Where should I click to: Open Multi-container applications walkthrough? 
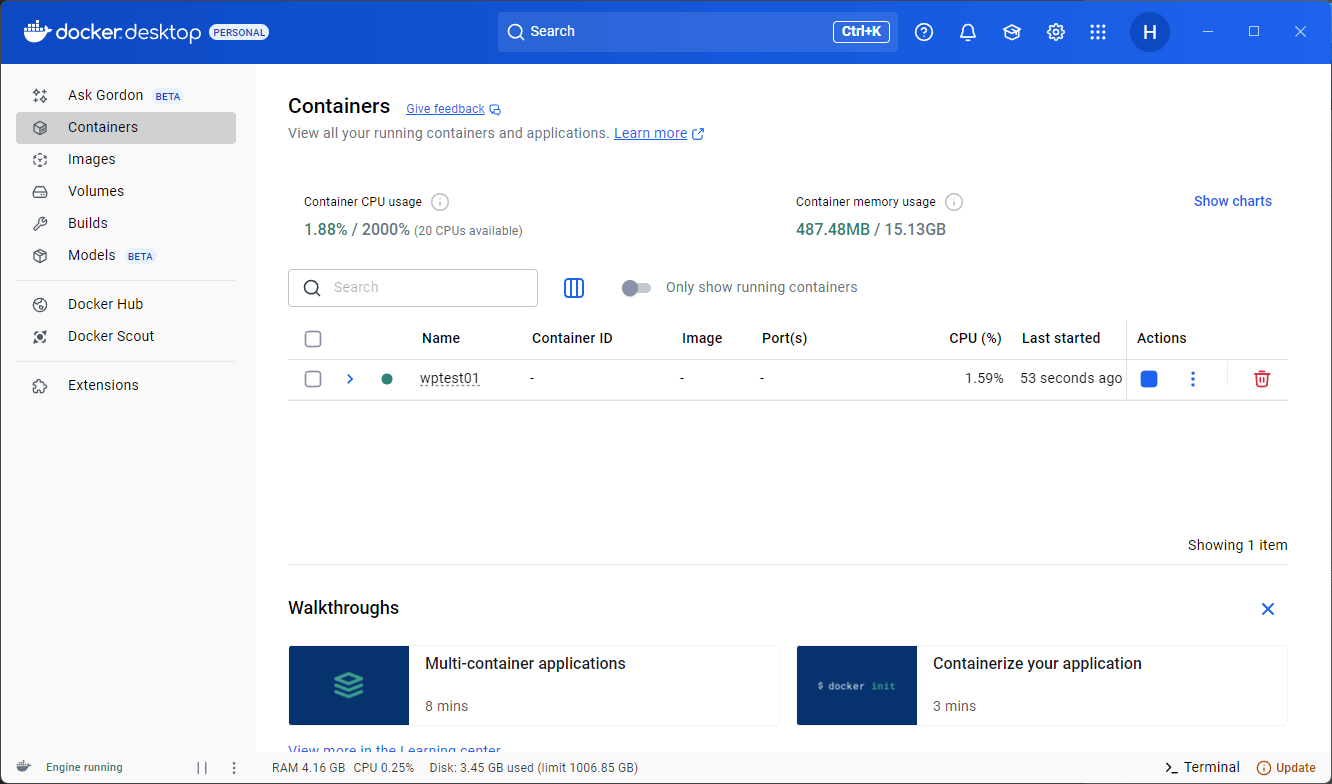tap(534, 685)
